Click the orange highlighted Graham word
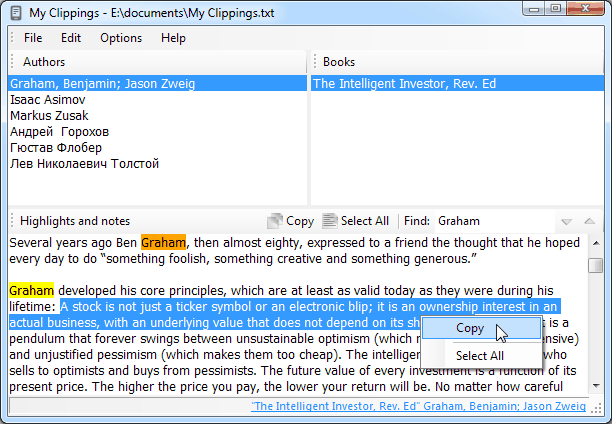The height and width of the screenshot is (424, 612). [164, 242]
